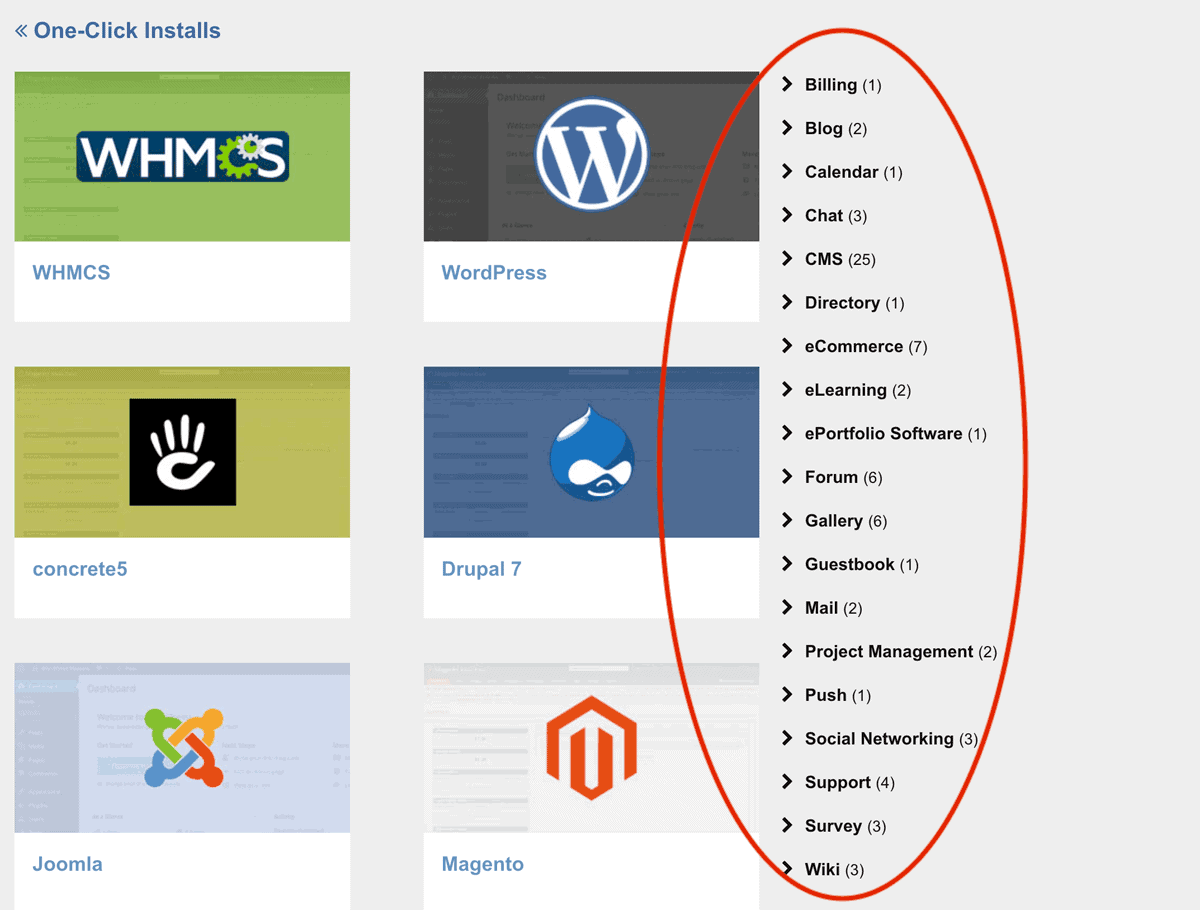This screenshot has width=1200, height=910.
Task: Expand the Directory category chevron
Action: tap(787, 302)
